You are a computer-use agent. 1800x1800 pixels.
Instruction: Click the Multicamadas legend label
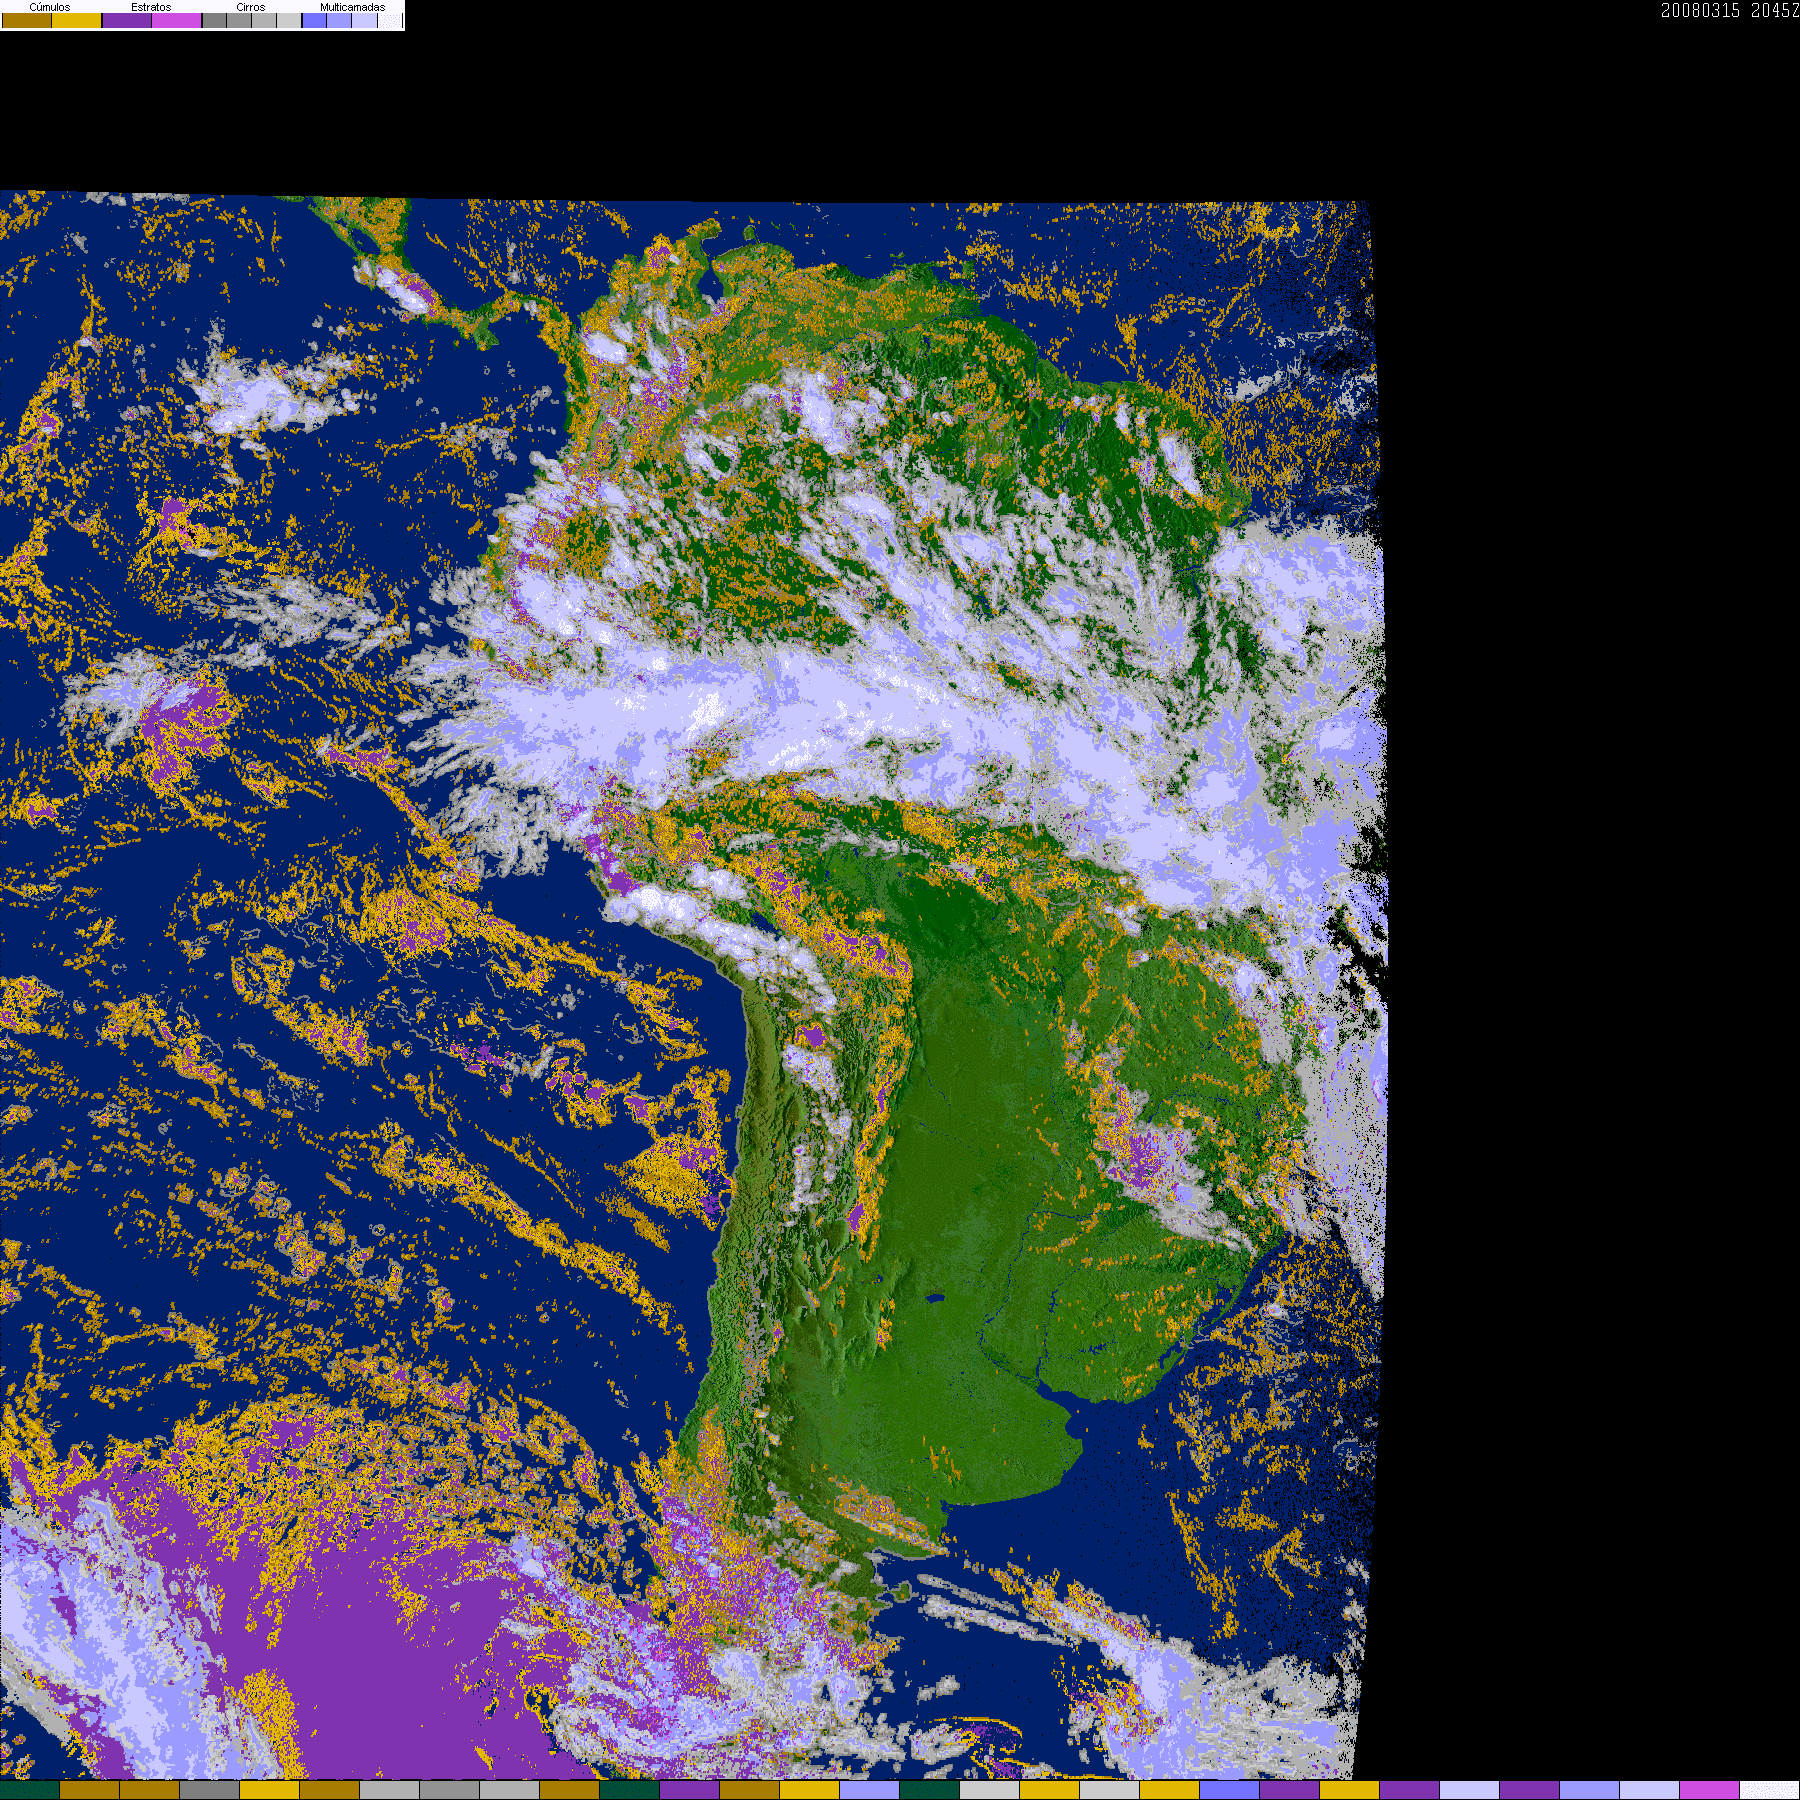coord(353,7)
